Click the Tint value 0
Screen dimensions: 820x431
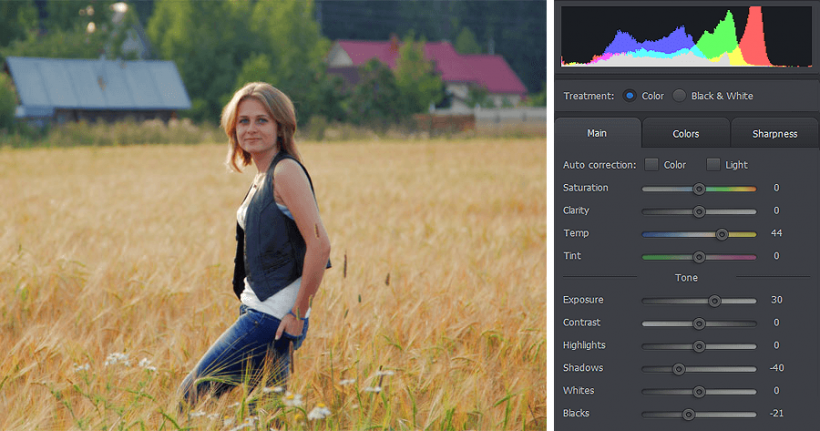point(777,256)
